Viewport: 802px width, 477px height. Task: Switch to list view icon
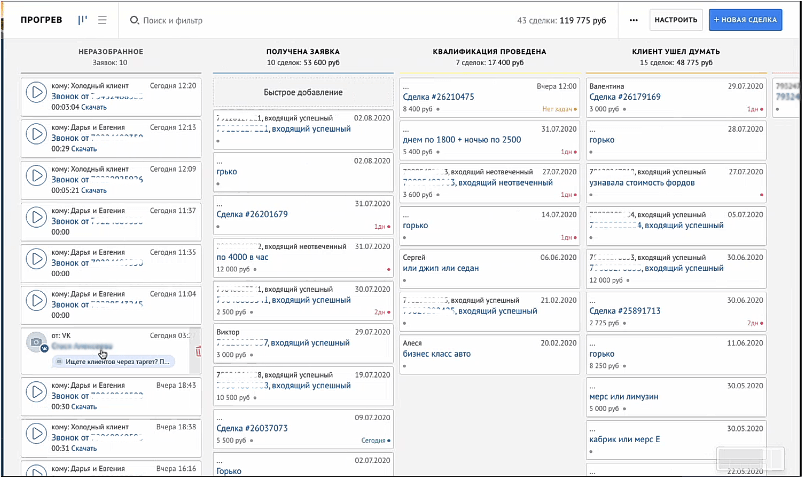[102, 20]
